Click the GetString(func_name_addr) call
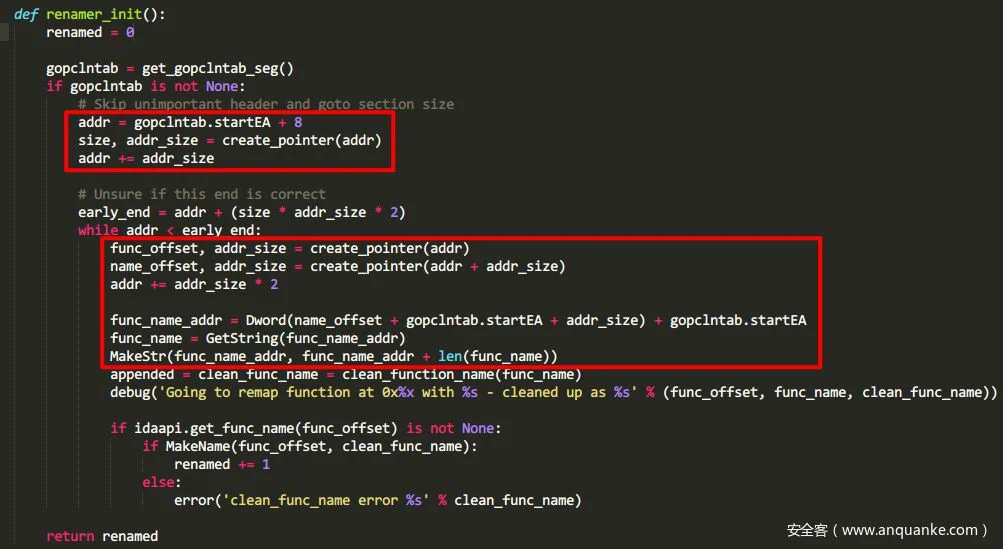 305,338
